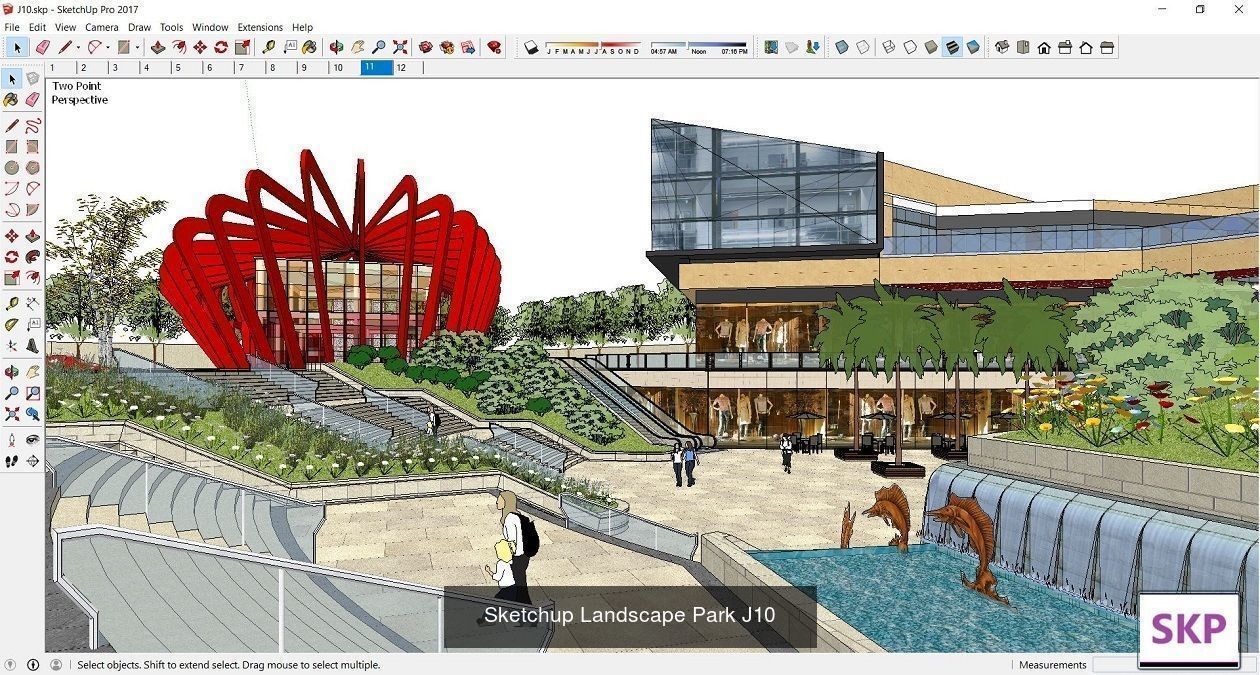
Task: Switch to scene tab 1
Action: 59,68
